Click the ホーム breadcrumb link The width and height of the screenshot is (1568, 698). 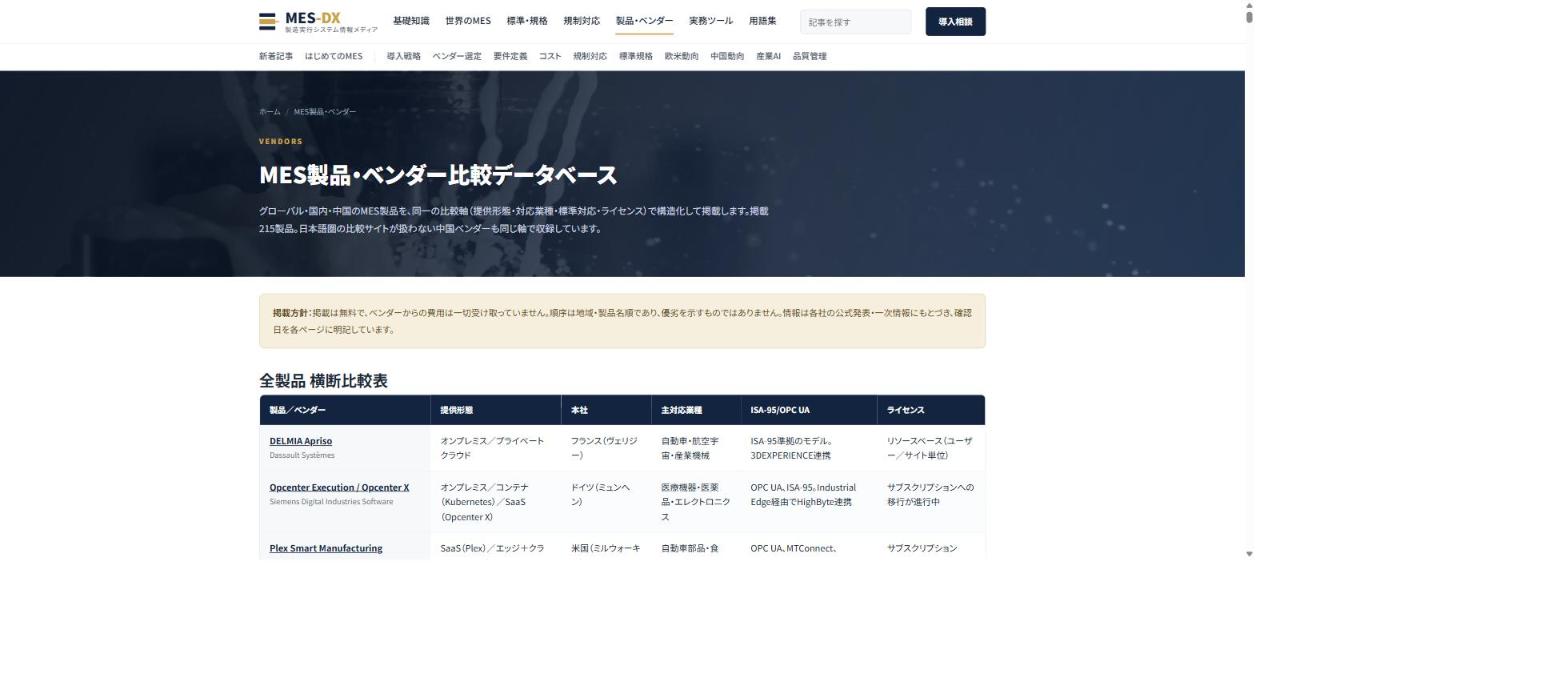pos(270,112)
